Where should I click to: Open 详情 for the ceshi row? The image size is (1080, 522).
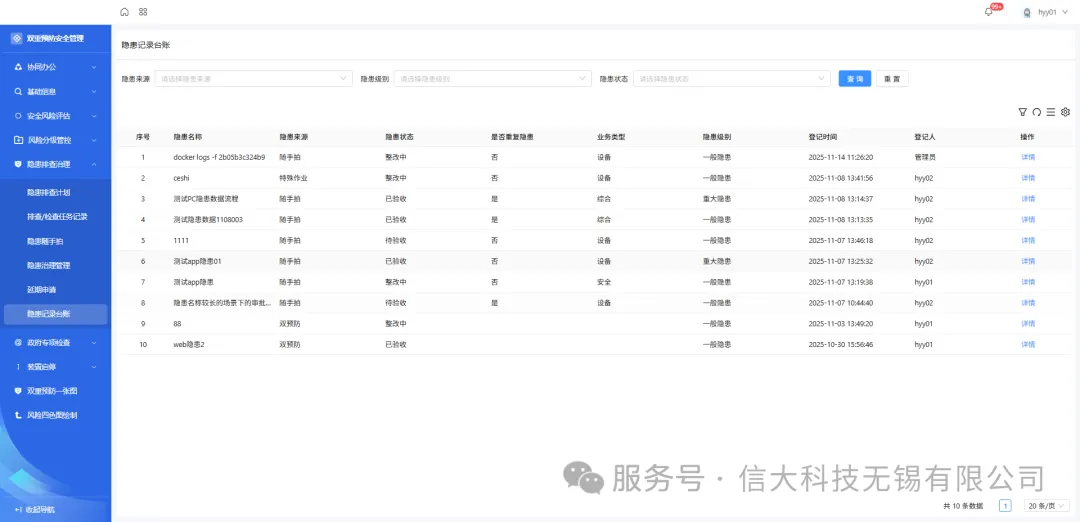pyautogui.click(x=1028, y=178)
